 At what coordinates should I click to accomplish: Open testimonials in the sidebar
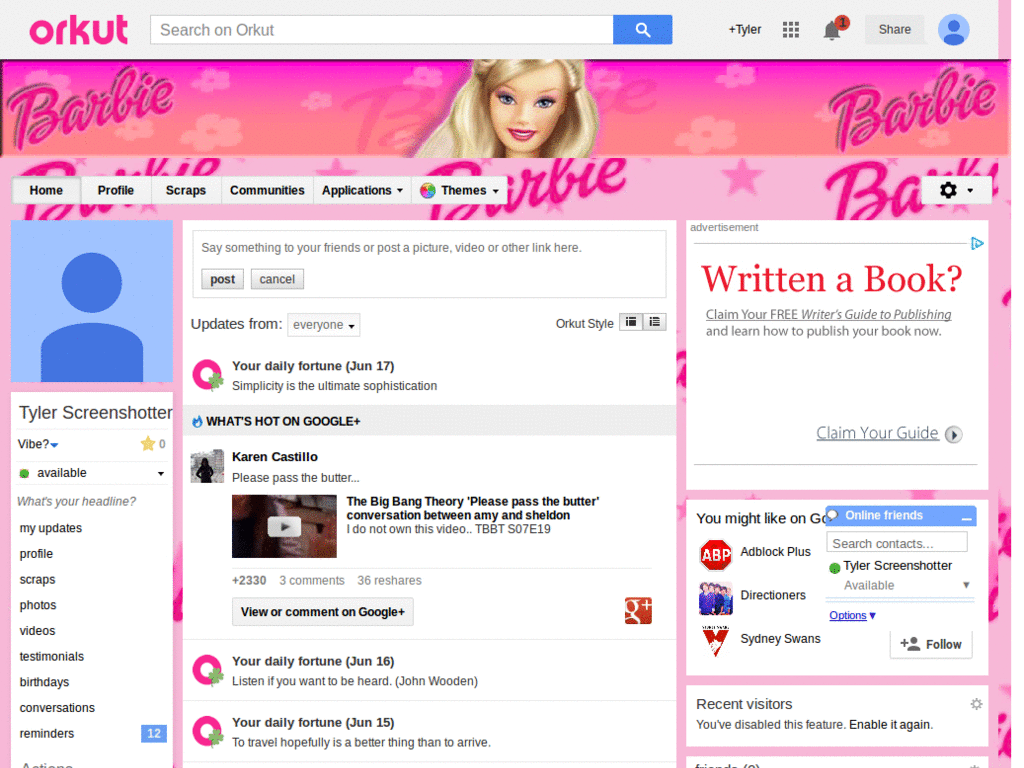52,656
